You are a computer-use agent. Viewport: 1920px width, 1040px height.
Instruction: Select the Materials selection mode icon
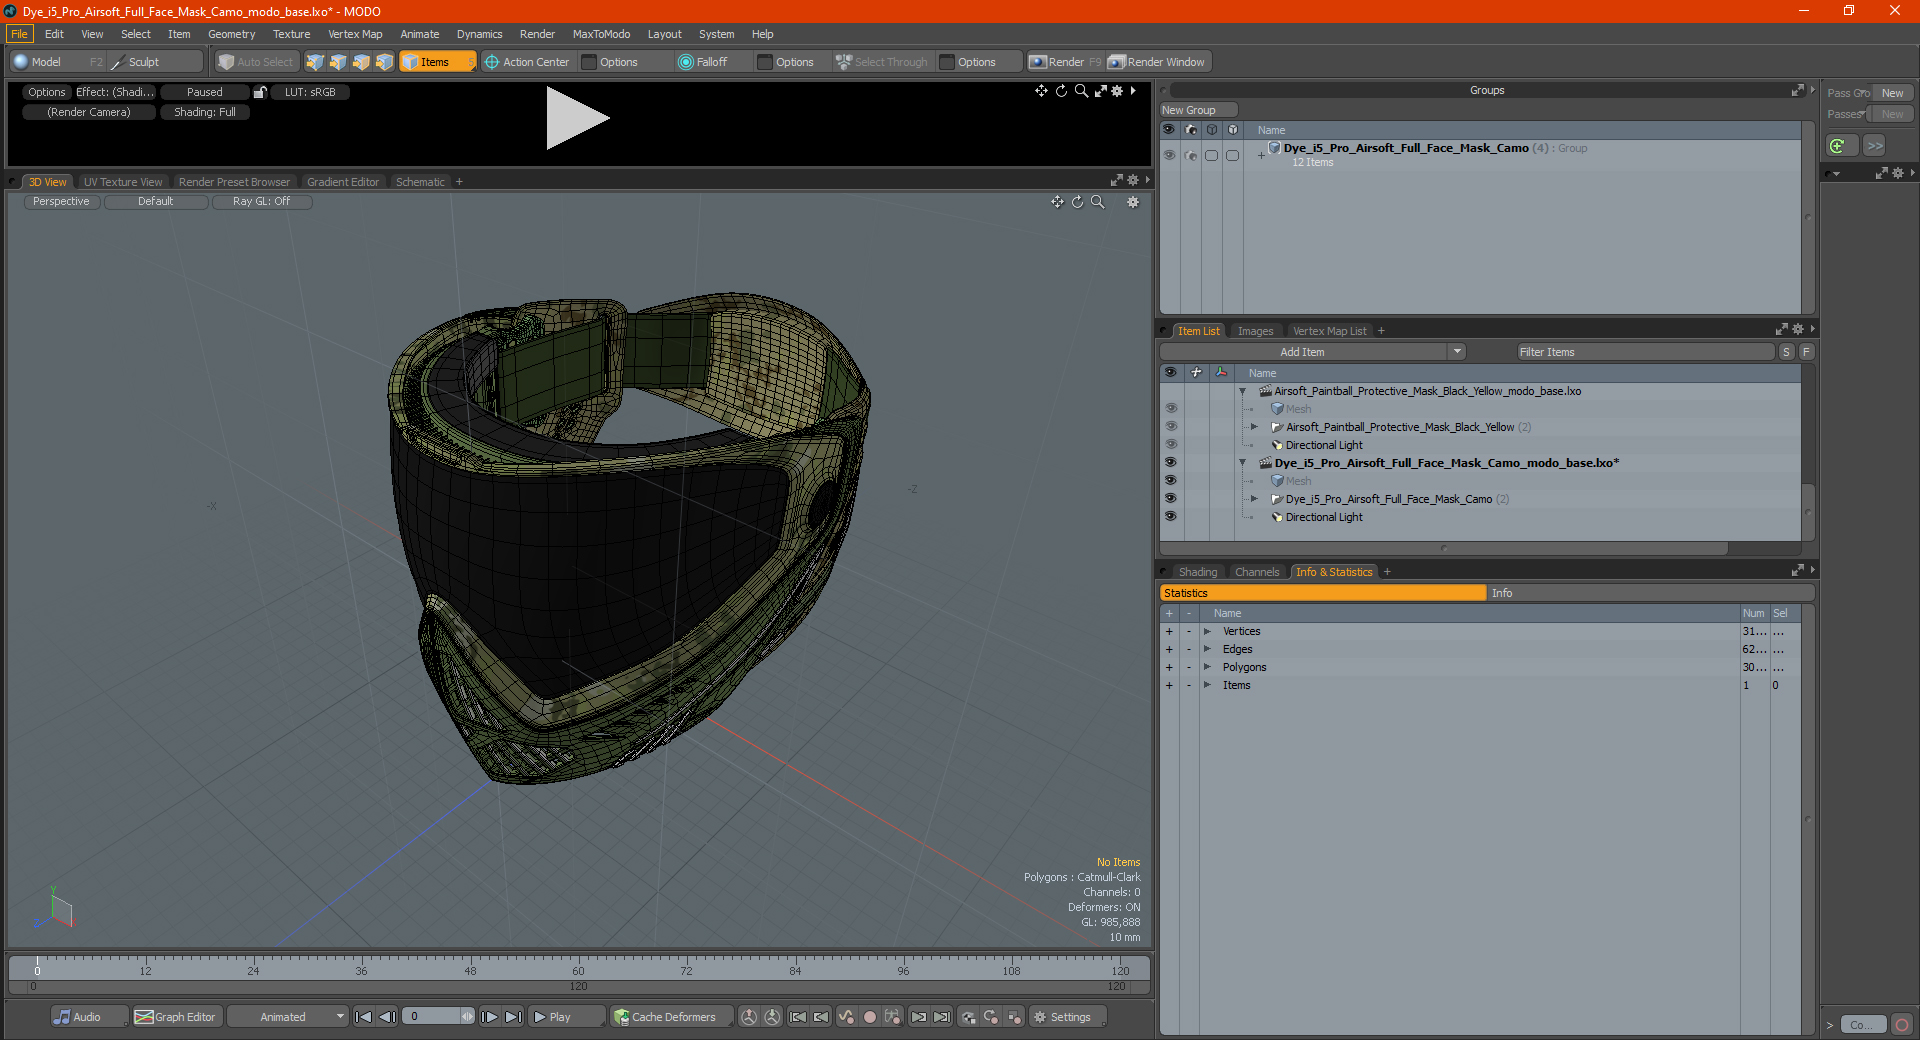click(384, 62)
